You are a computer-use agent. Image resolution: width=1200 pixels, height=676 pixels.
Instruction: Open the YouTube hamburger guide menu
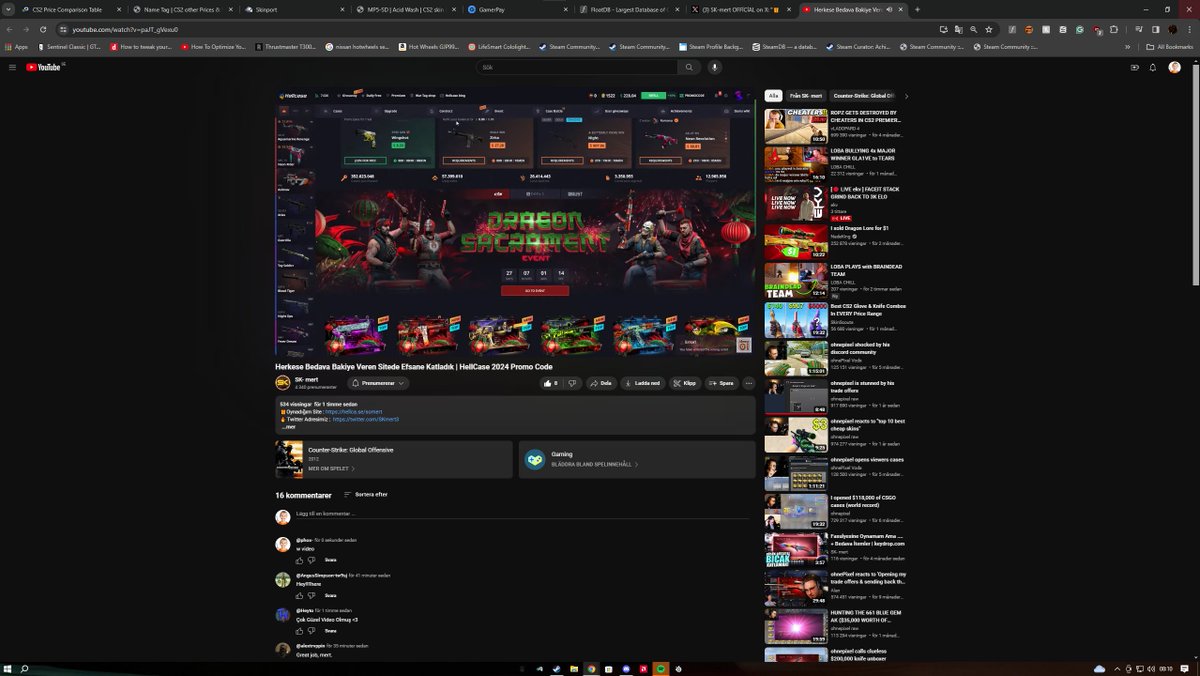click(12, 67)
